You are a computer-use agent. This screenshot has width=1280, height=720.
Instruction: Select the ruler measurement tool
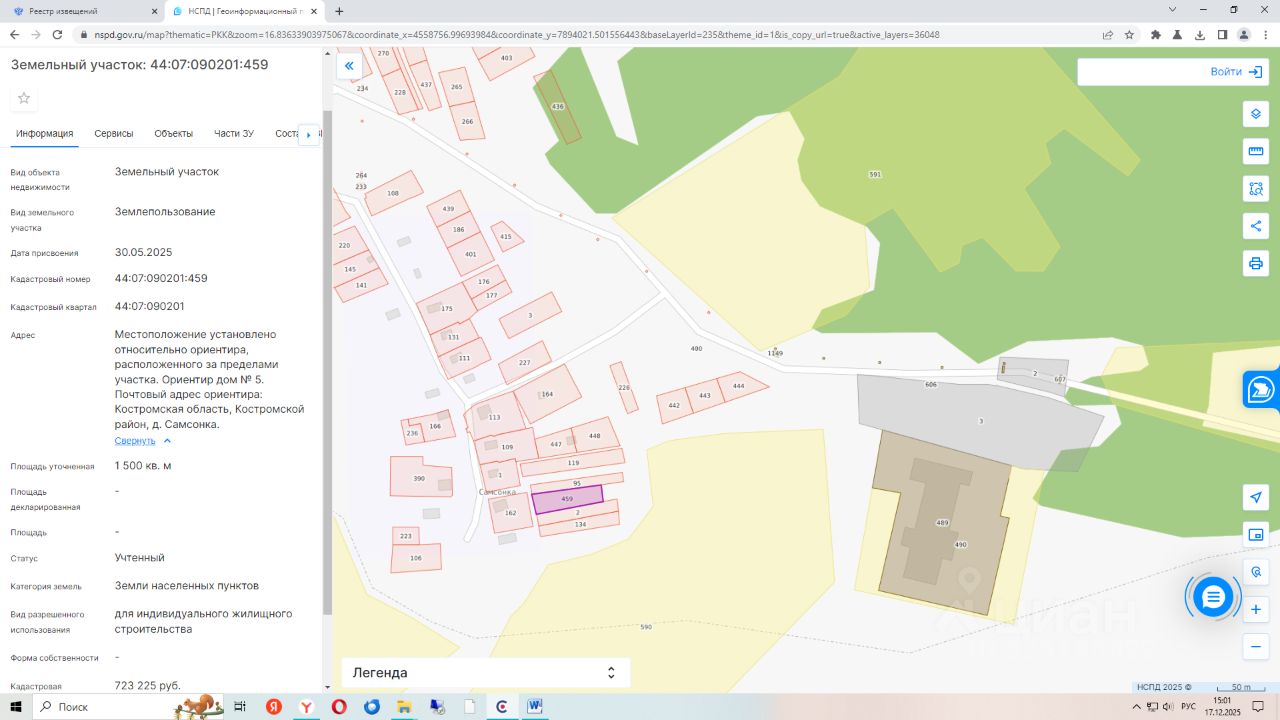[x=1256, y=152]
